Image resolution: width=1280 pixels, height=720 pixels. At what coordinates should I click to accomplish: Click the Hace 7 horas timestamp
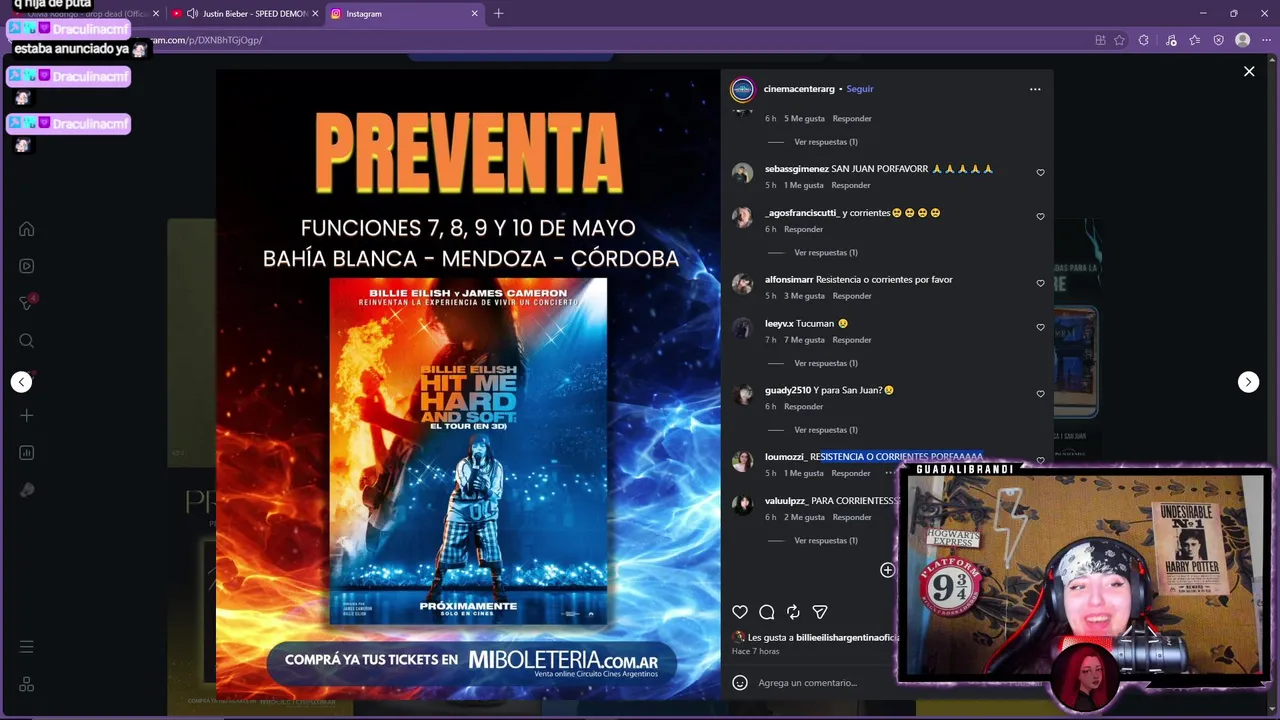pyautogui.click(x=756, y=652)
